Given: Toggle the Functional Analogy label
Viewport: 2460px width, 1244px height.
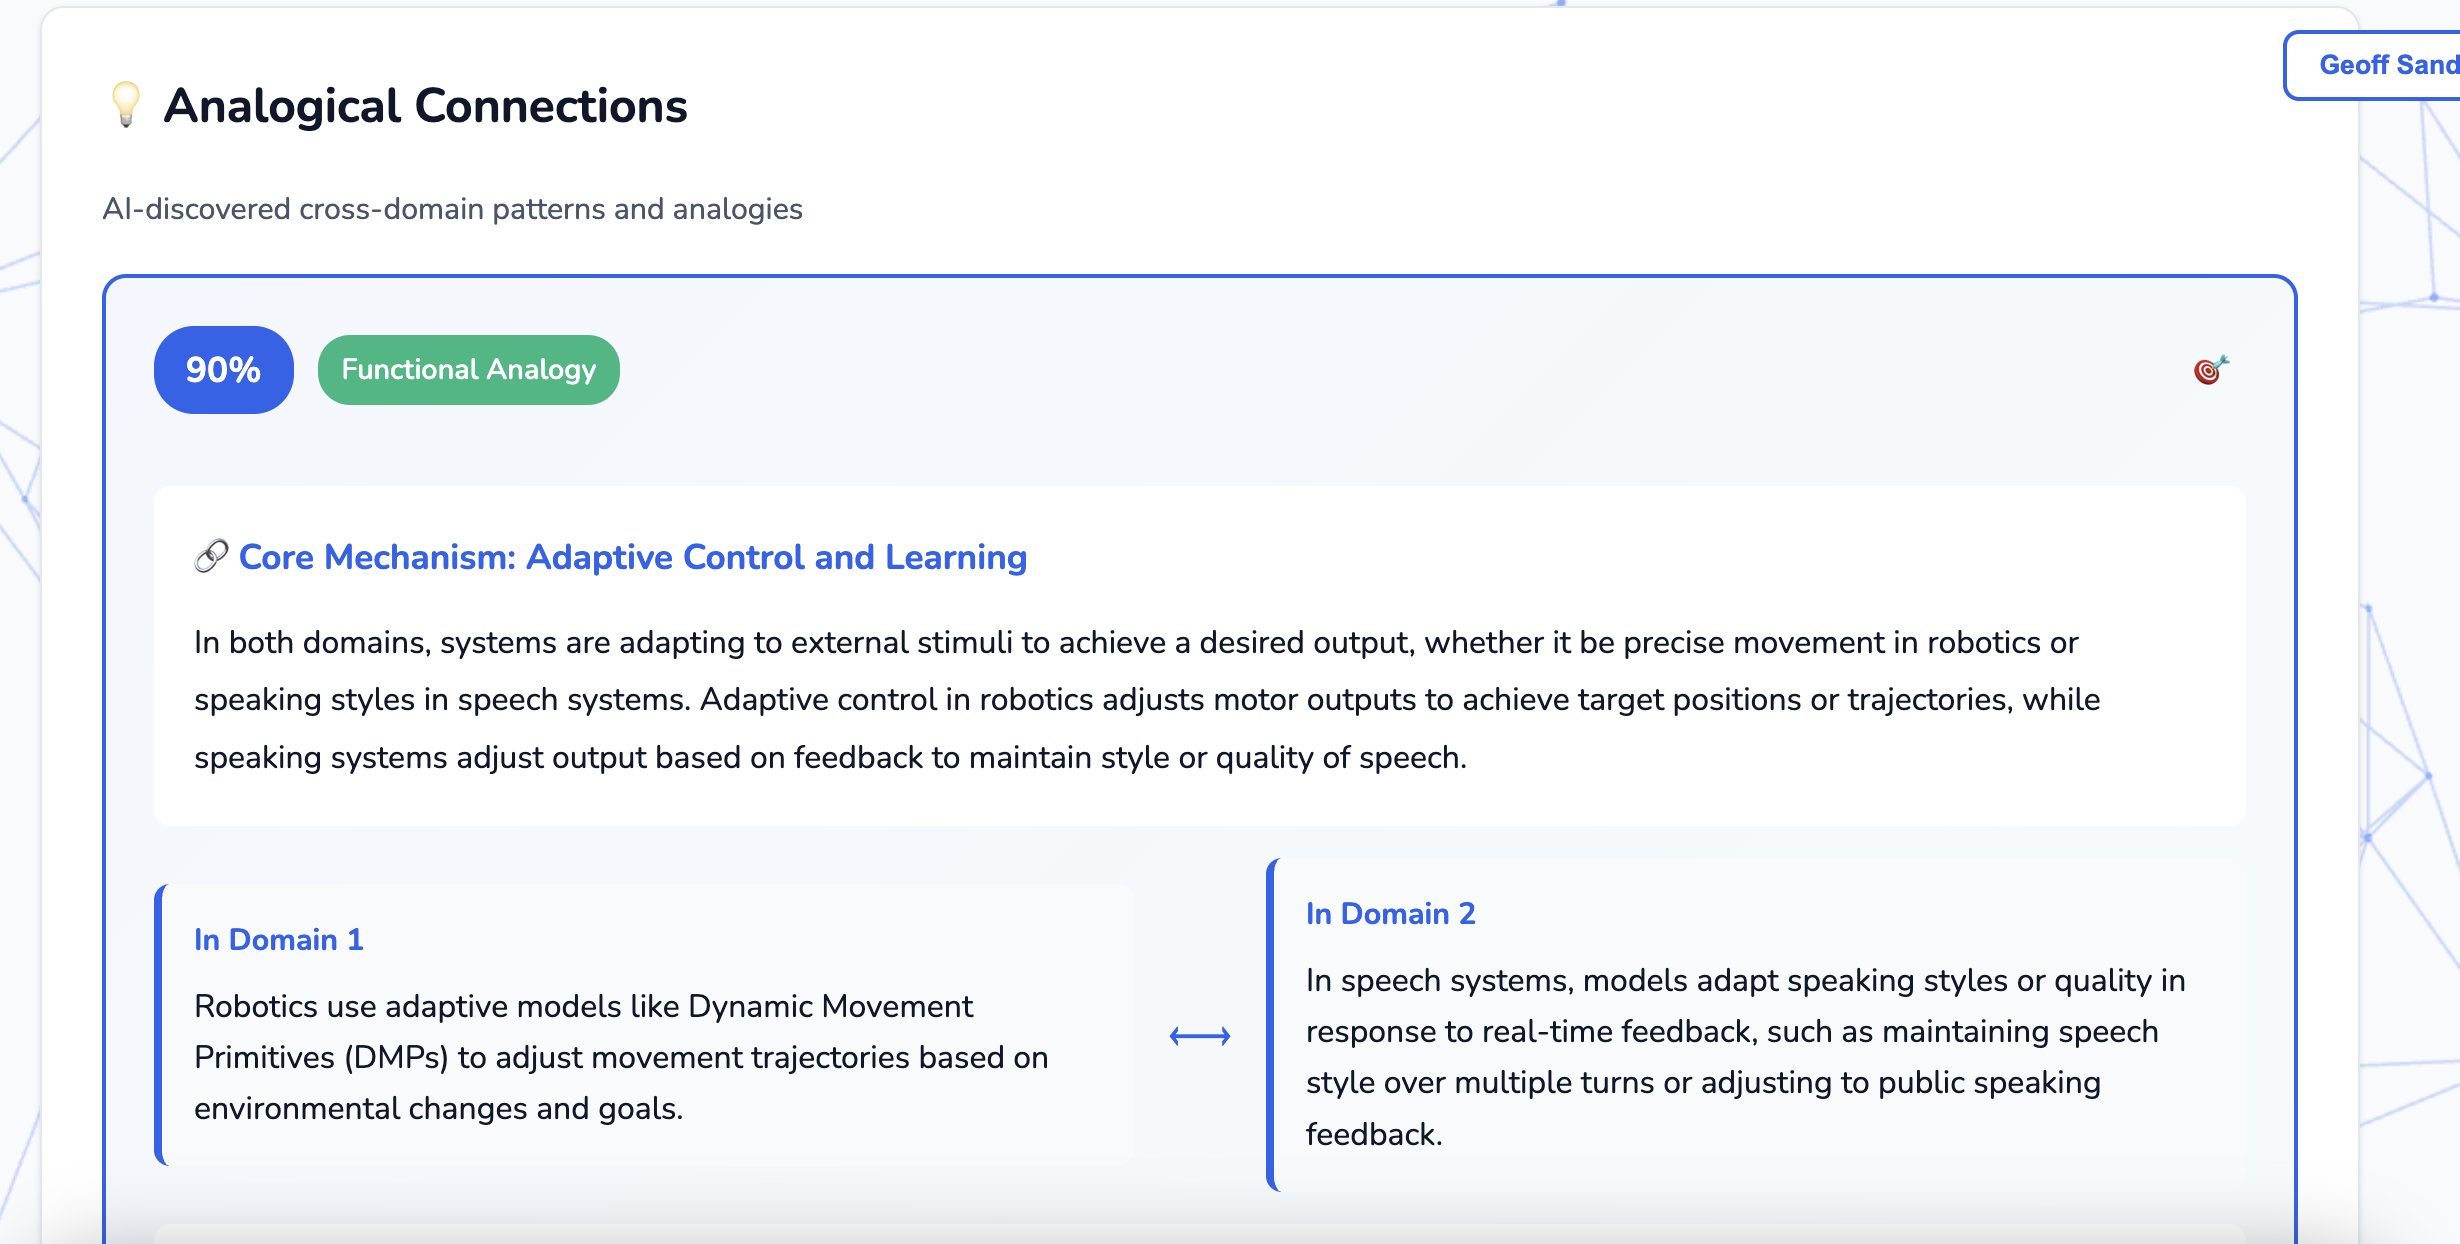Looking at the screenshot, I should 467,369.
